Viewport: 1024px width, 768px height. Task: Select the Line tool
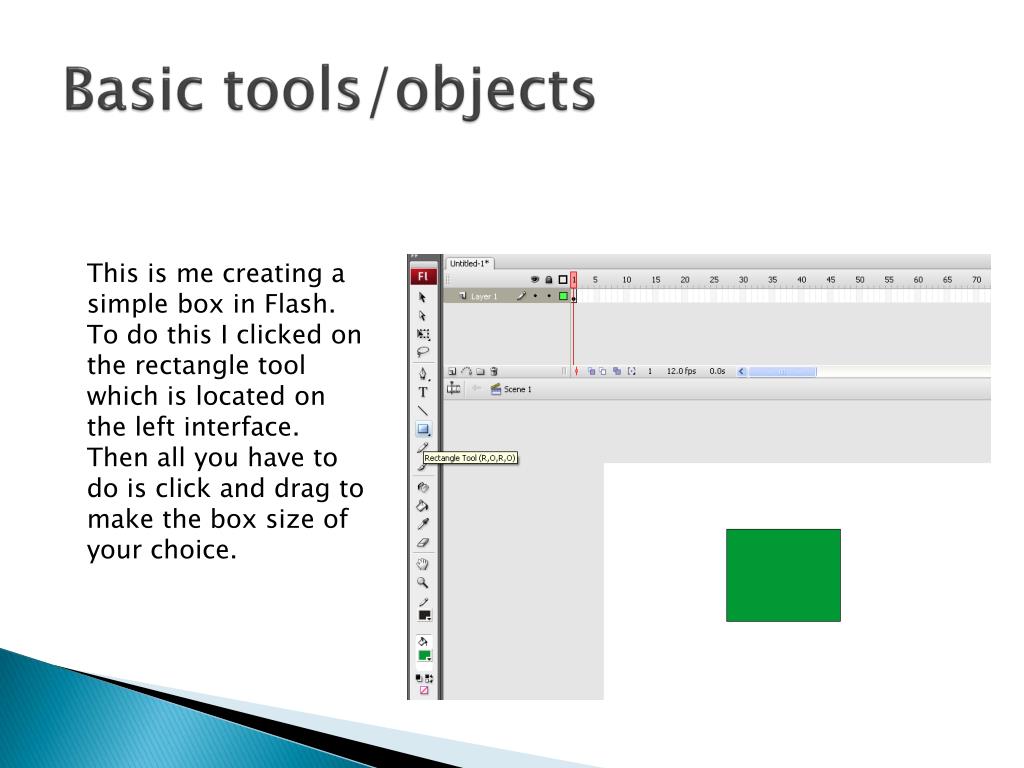pyautogui.click(x=423, y=411)
